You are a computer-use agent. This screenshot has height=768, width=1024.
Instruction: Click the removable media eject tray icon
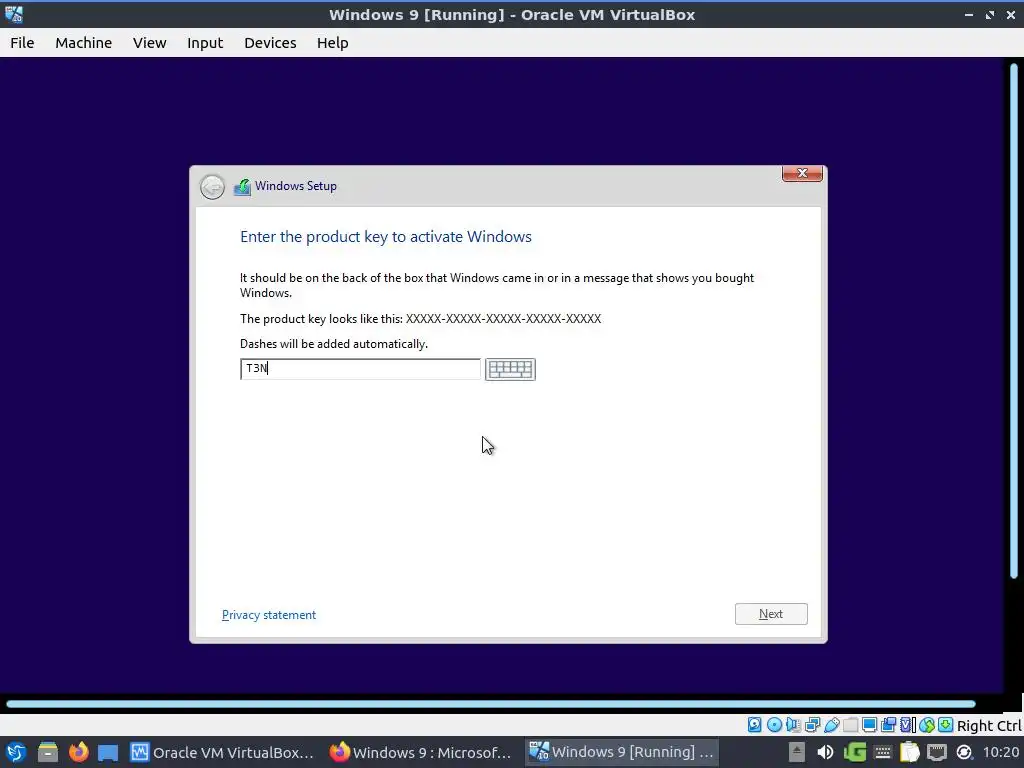[x=797, y=752]
